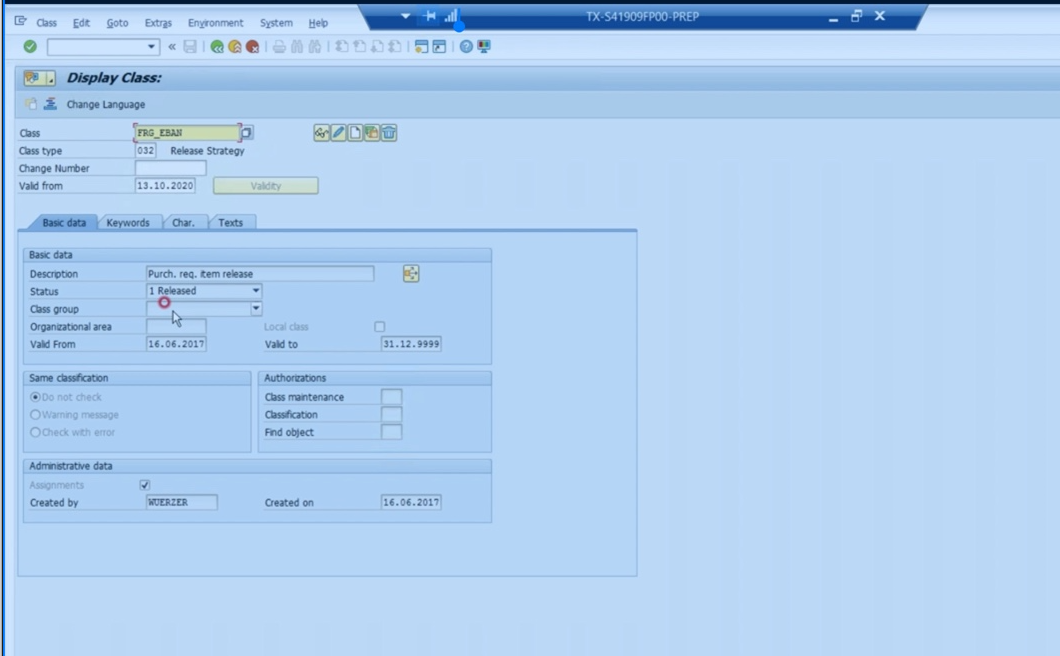Click the faded icon left of Change Language
1060x656 pixels.
pyautogui.click(x=30, y=103)
